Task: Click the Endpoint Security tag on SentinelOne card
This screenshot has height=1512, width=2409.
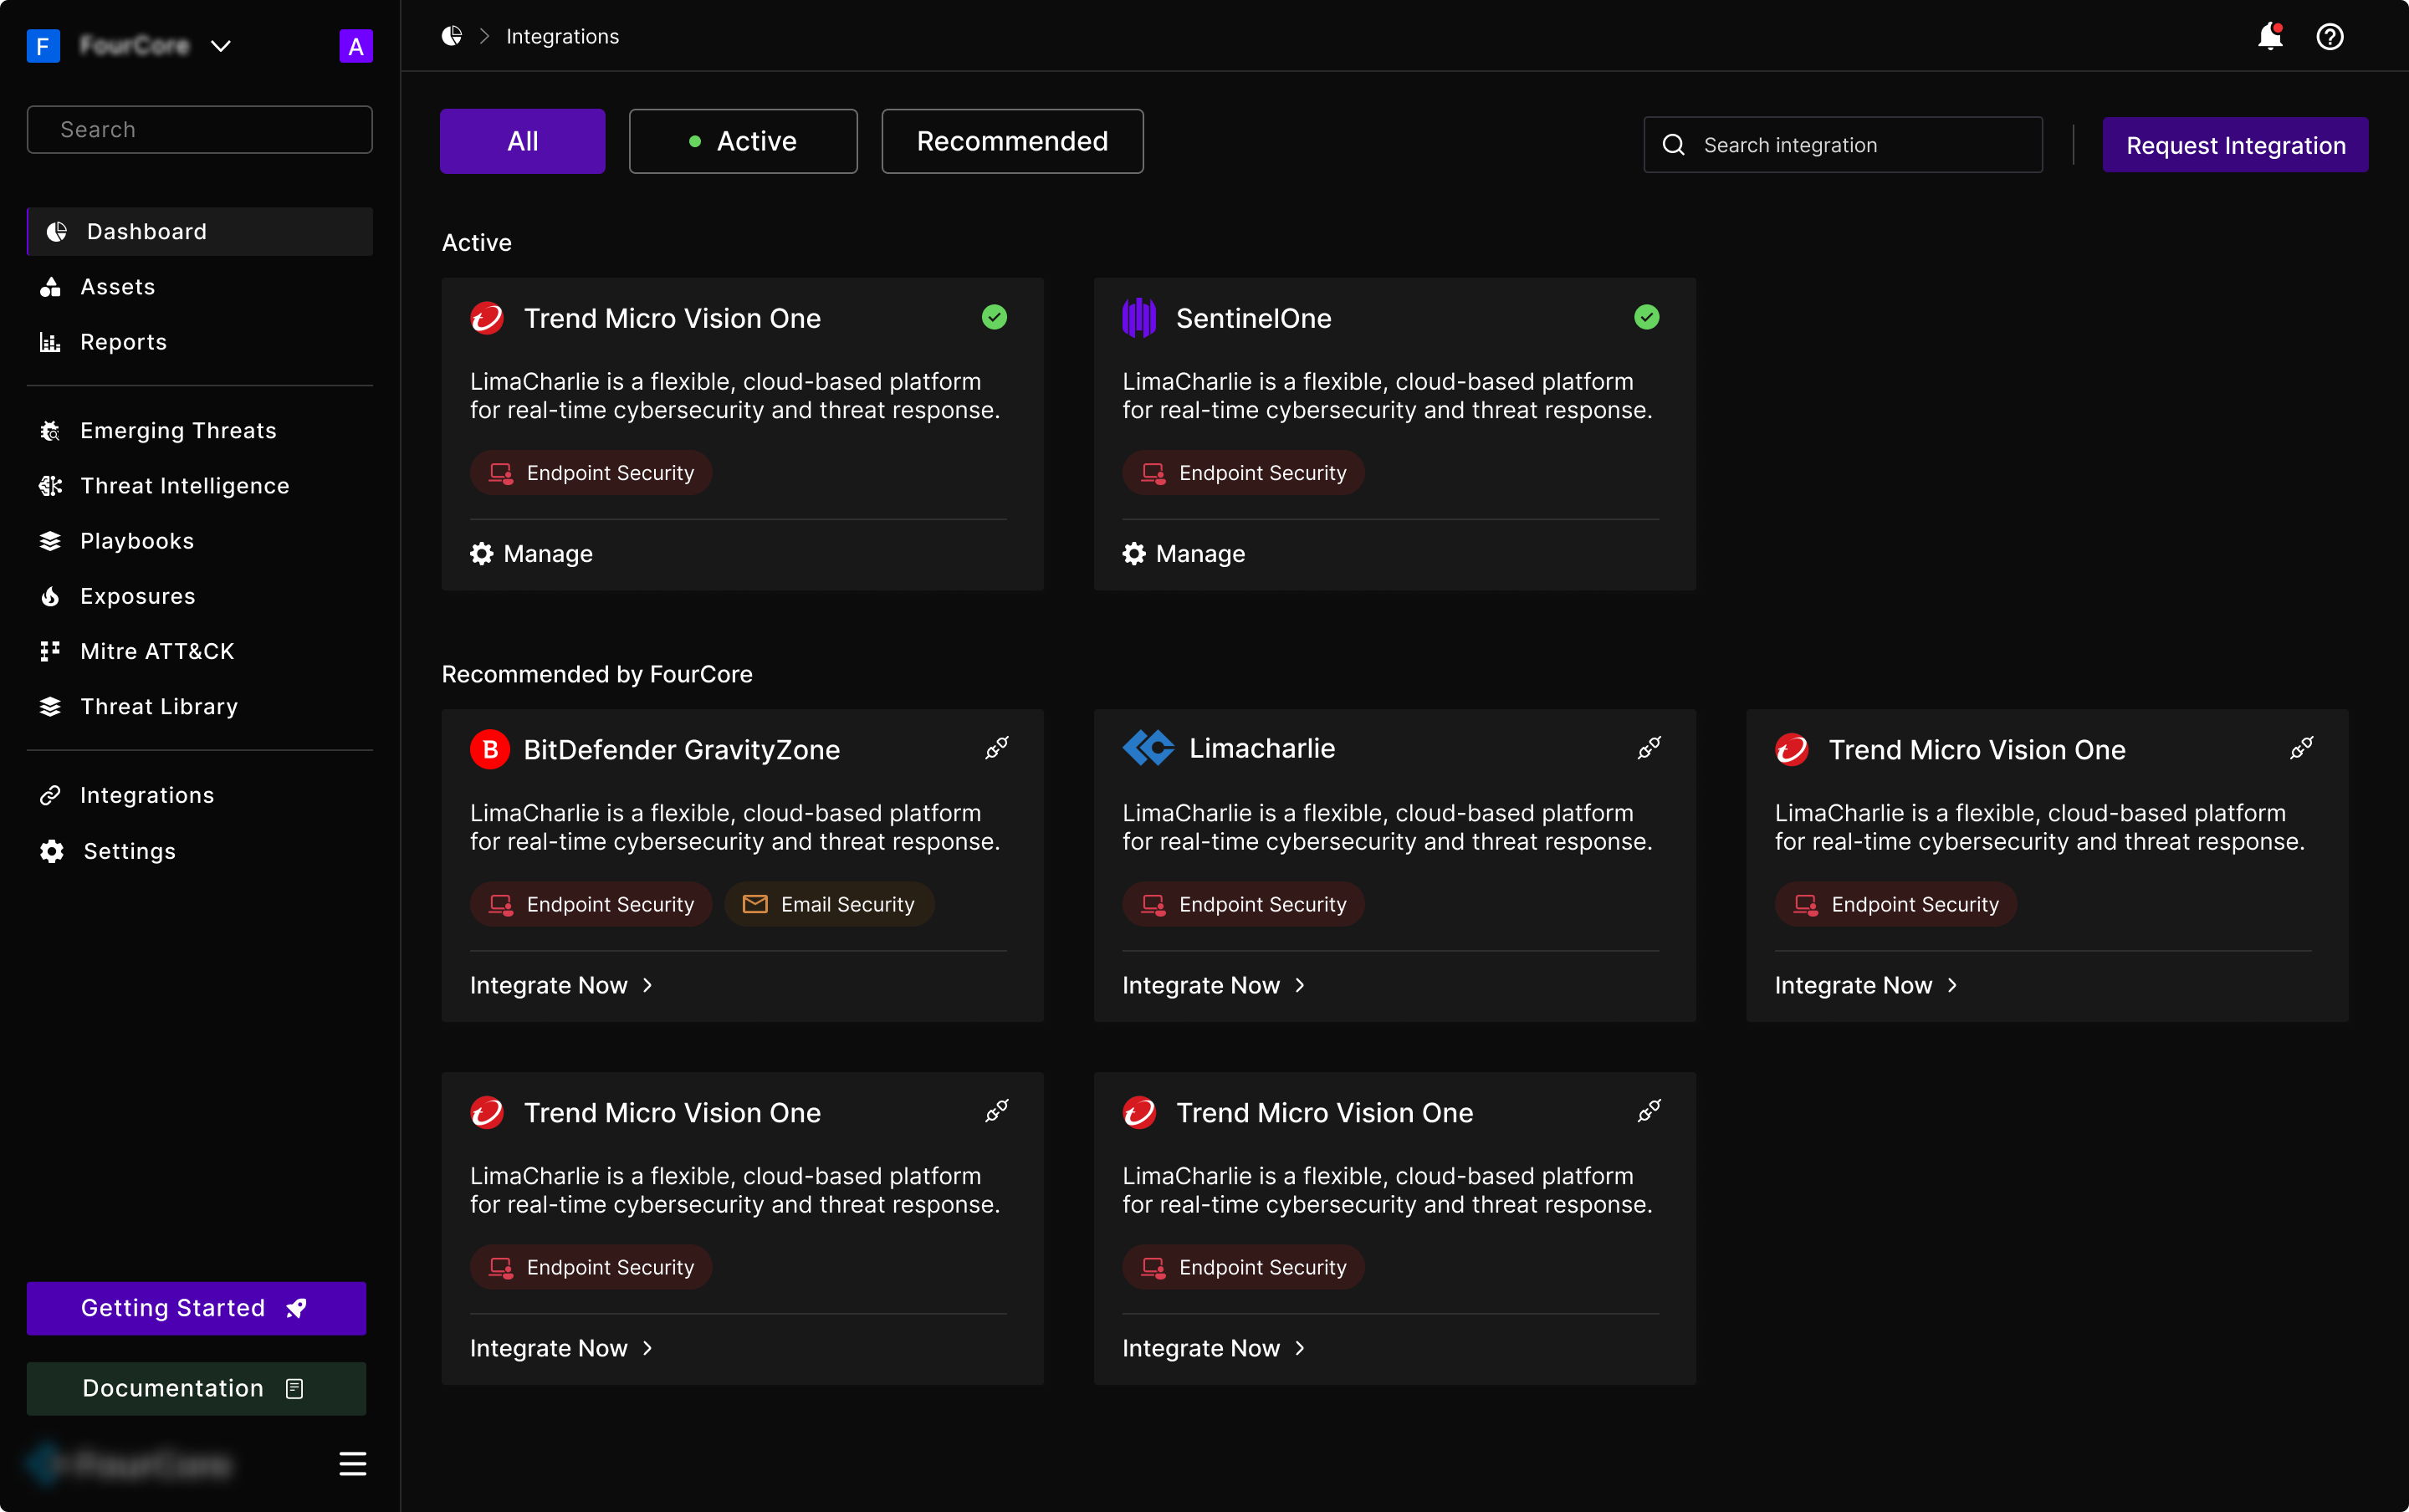Action: (1243, 473)
